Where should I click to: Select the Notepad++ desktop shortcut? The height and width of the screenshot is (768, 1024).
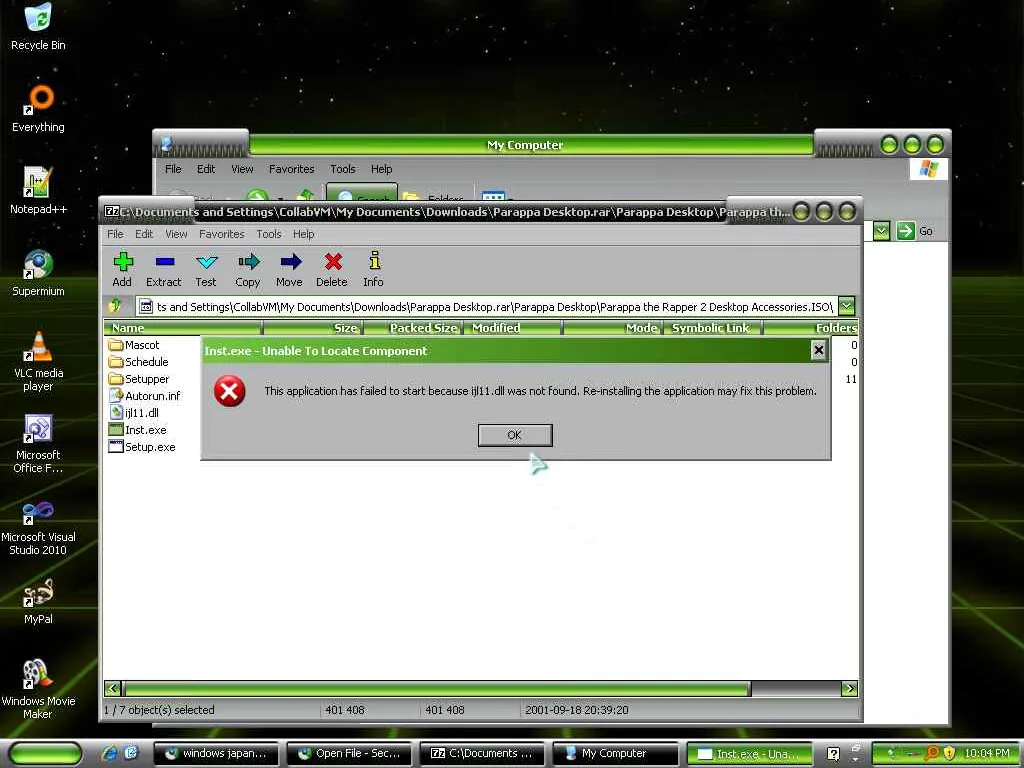point(38,191)
